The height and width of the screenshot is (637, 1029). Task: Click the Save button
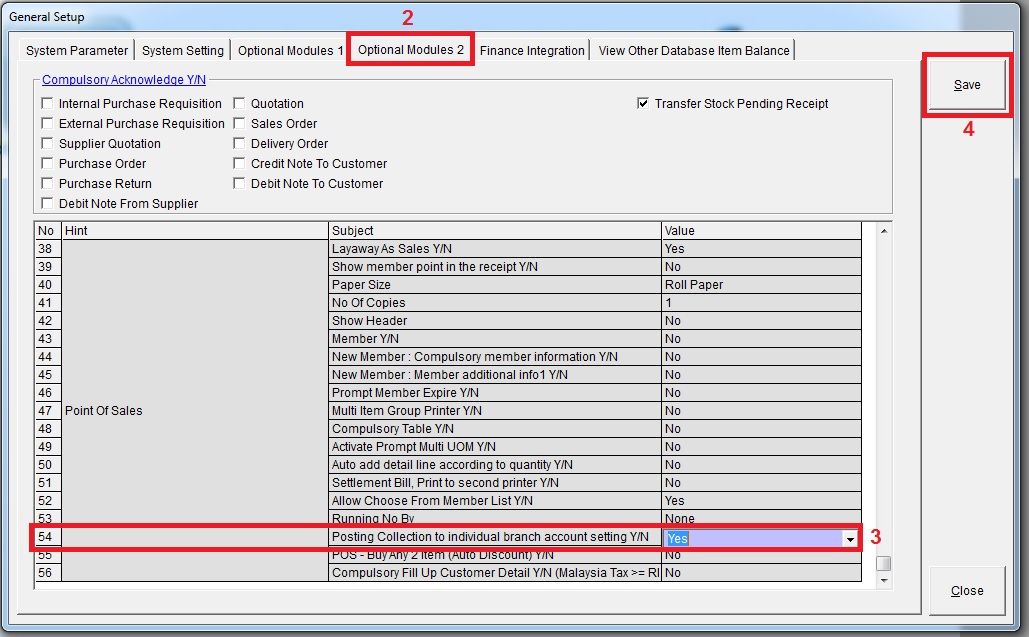pyautogui.click(x=966, y=85)
